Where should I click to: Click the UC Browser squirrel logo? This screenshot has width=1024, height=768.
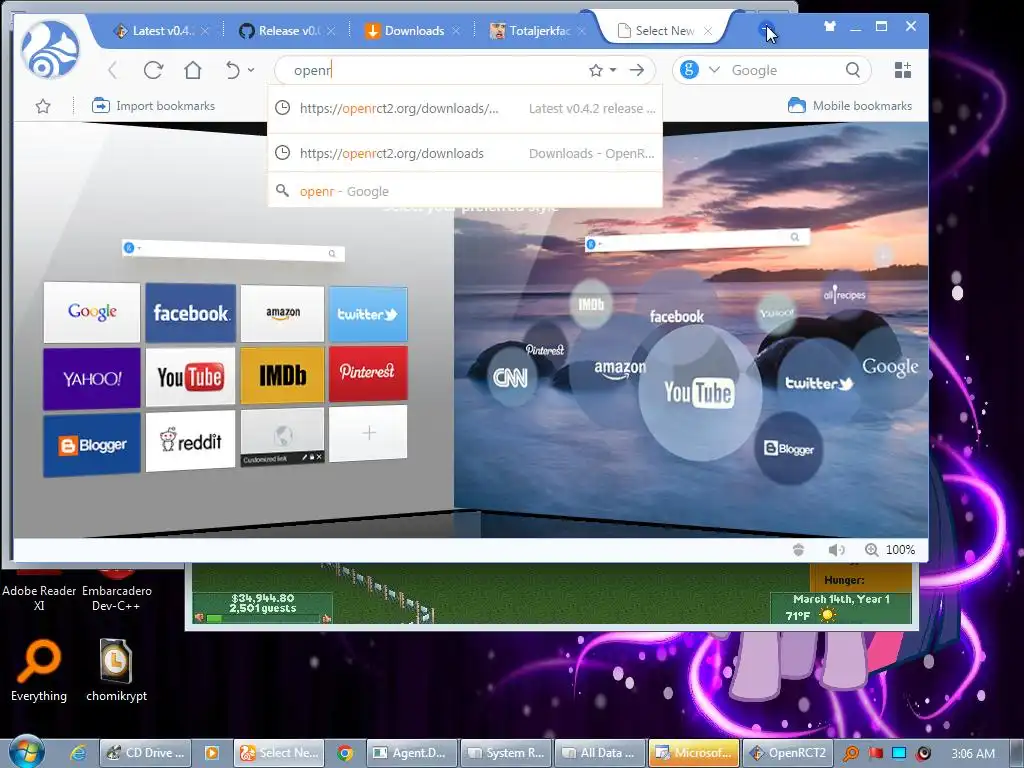(50, 50)
